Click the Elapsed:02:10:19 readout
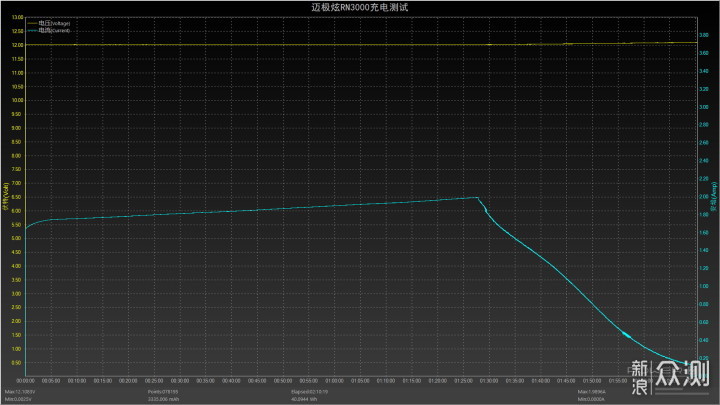Screen dimensions: 720x405 [309, 392]
